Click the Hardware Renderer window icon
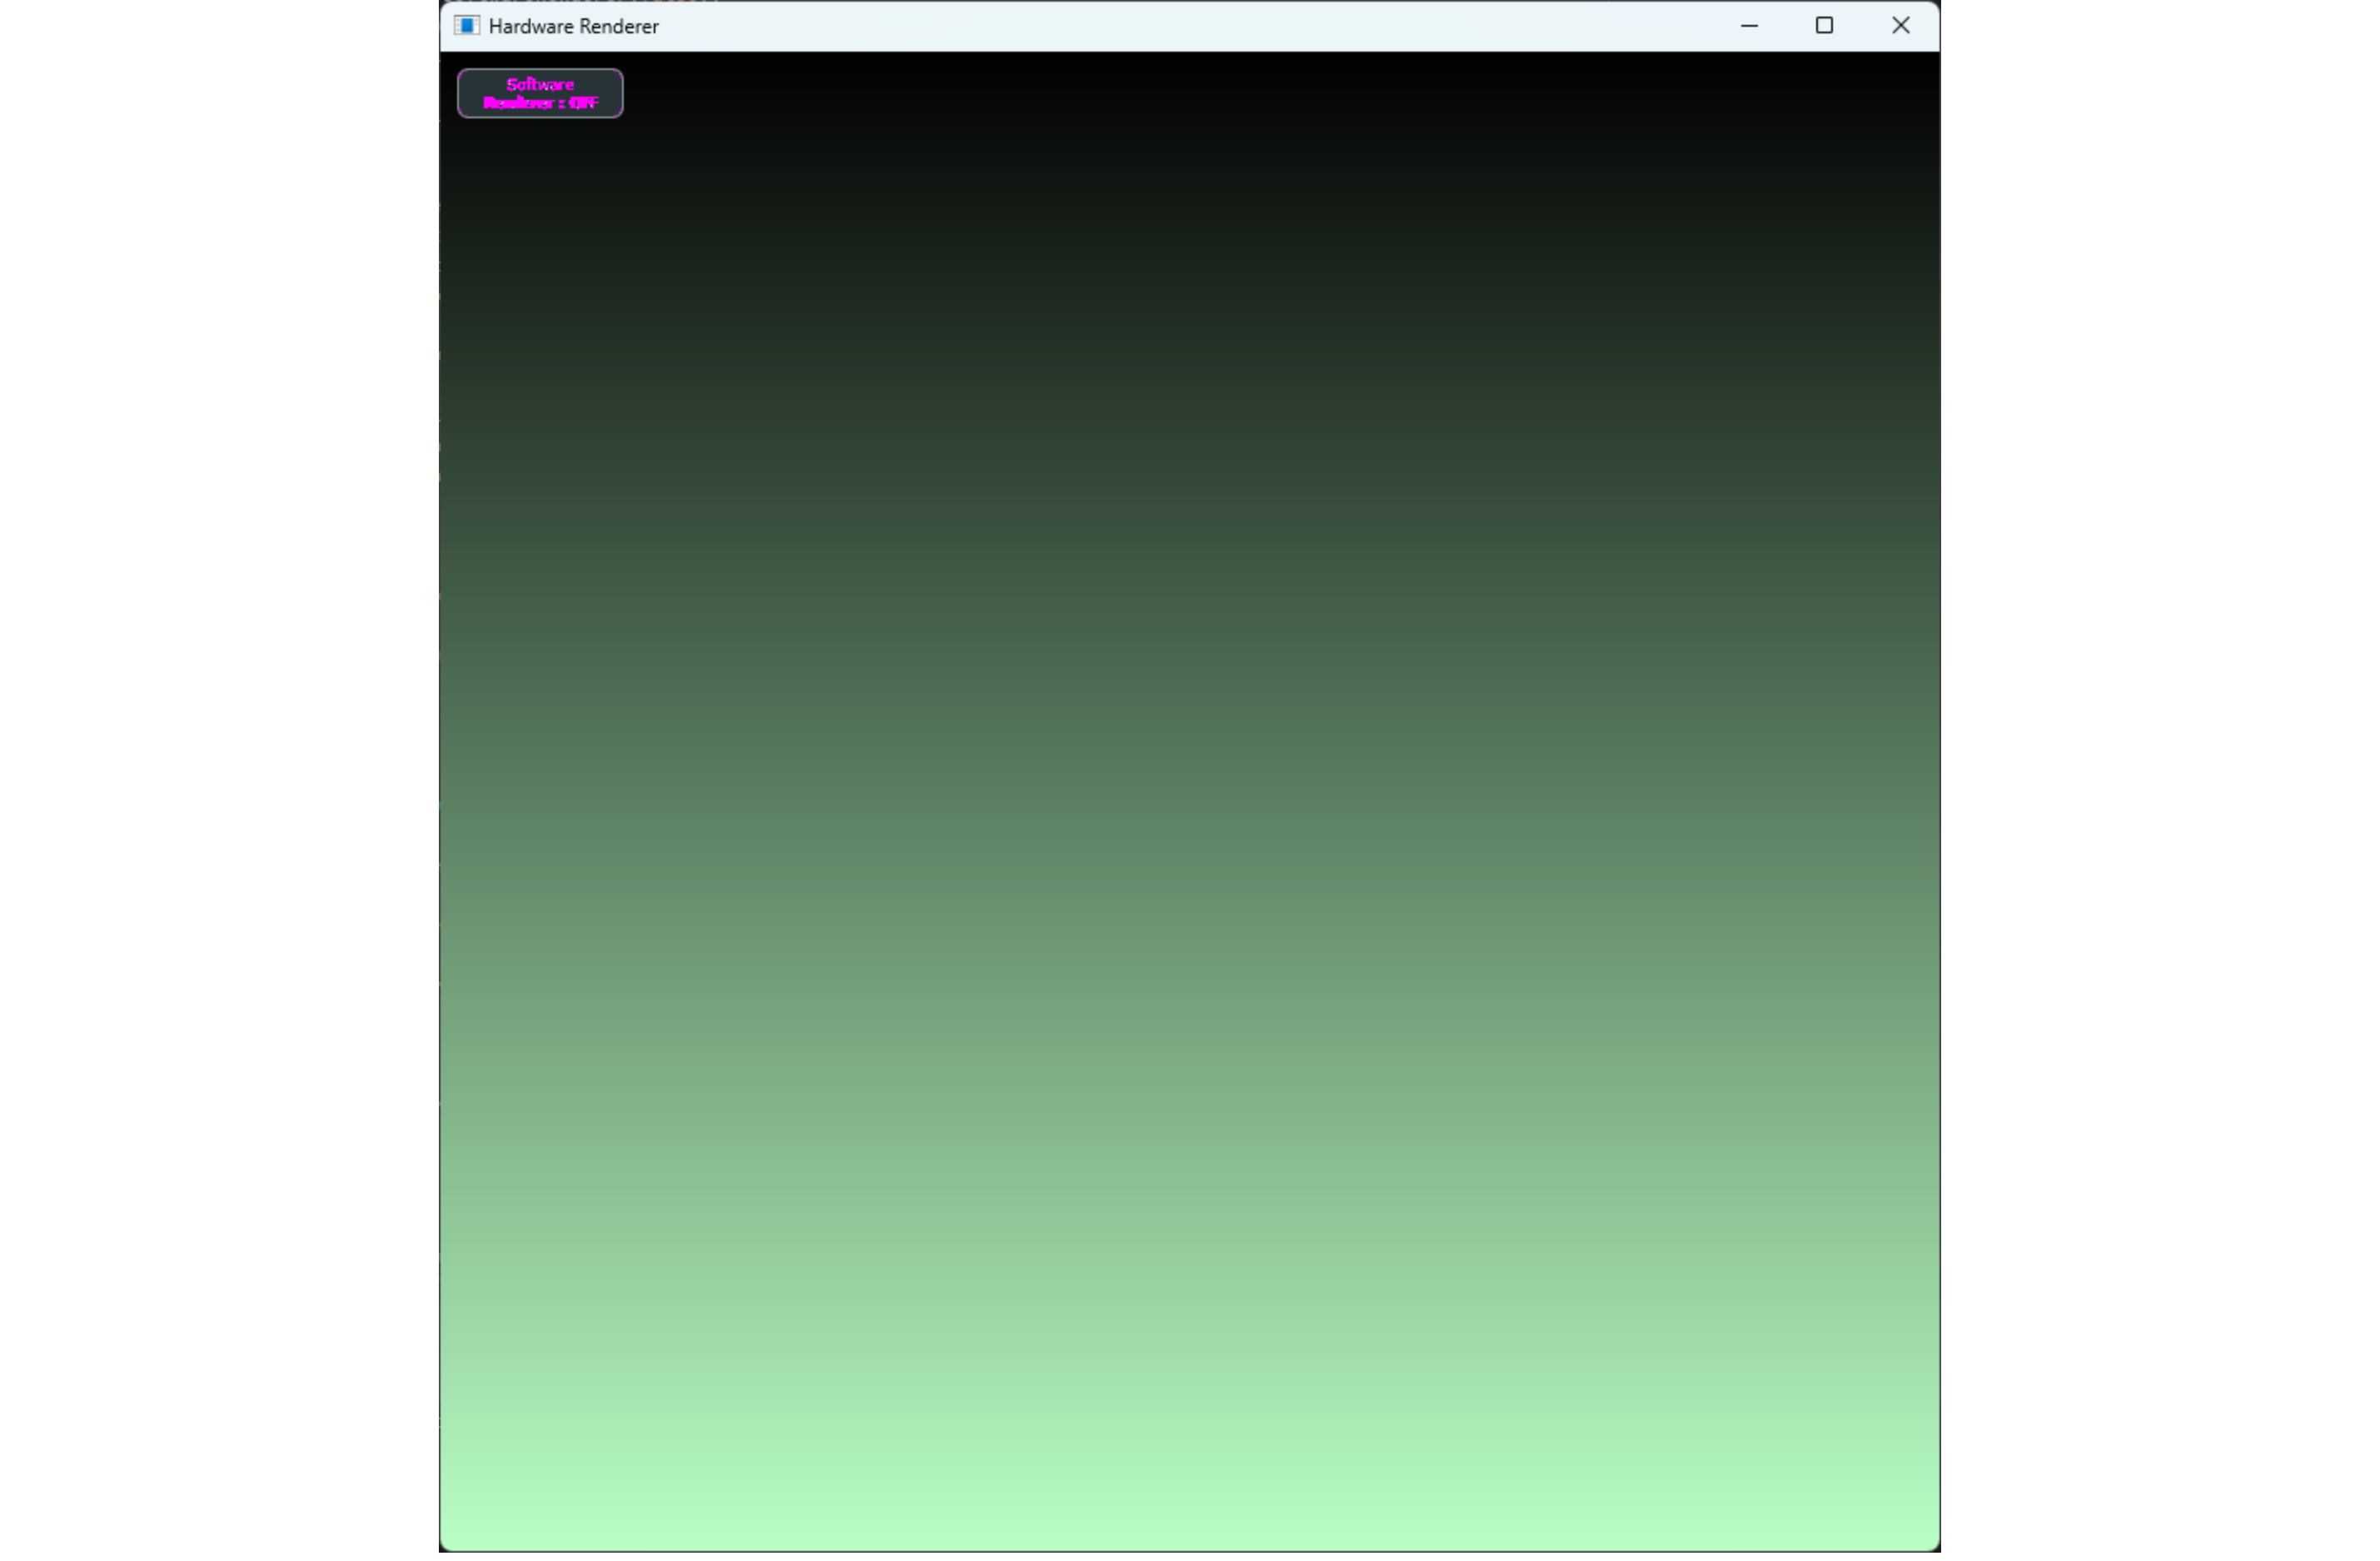 [x=467, y=26]
